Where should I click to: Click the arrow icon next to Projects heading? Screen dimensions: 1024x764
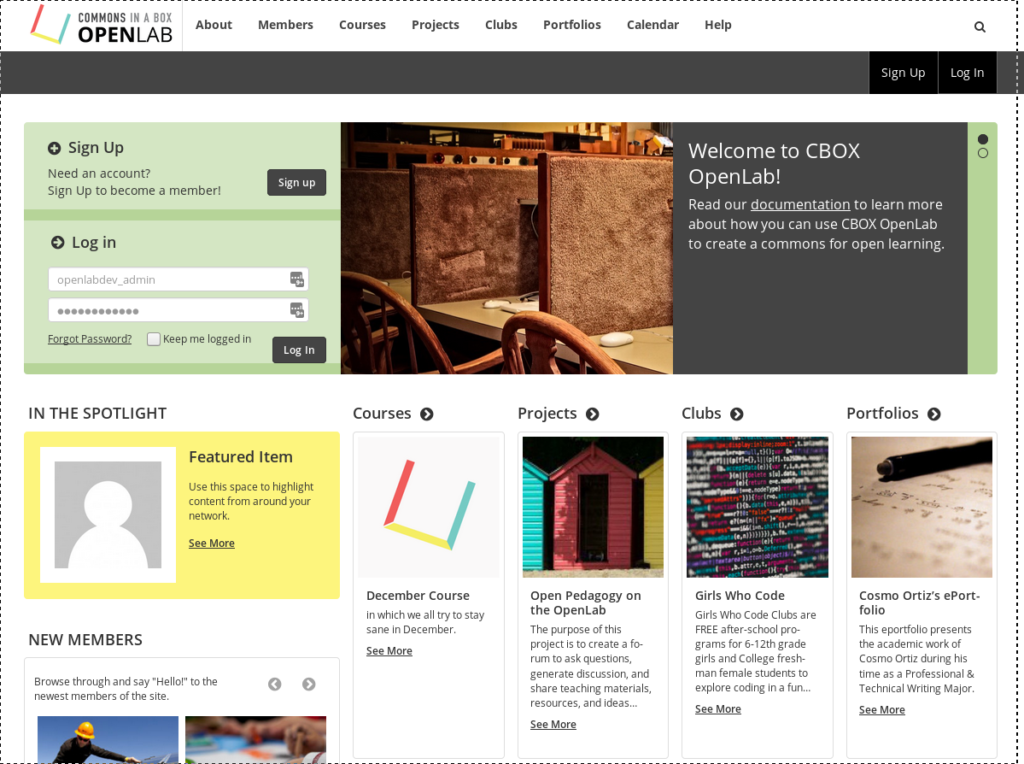point(592,414)
